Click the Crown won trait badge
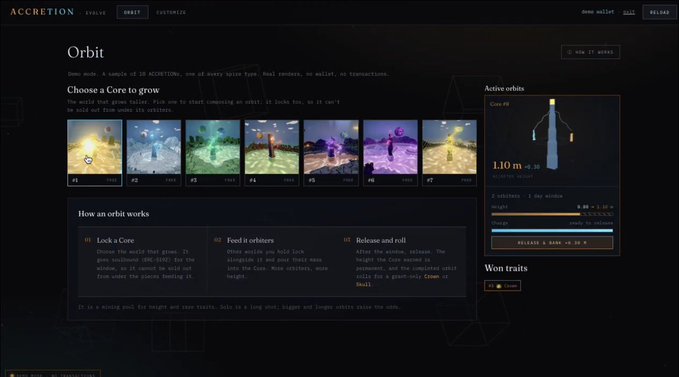 click(x=502, y=286)
